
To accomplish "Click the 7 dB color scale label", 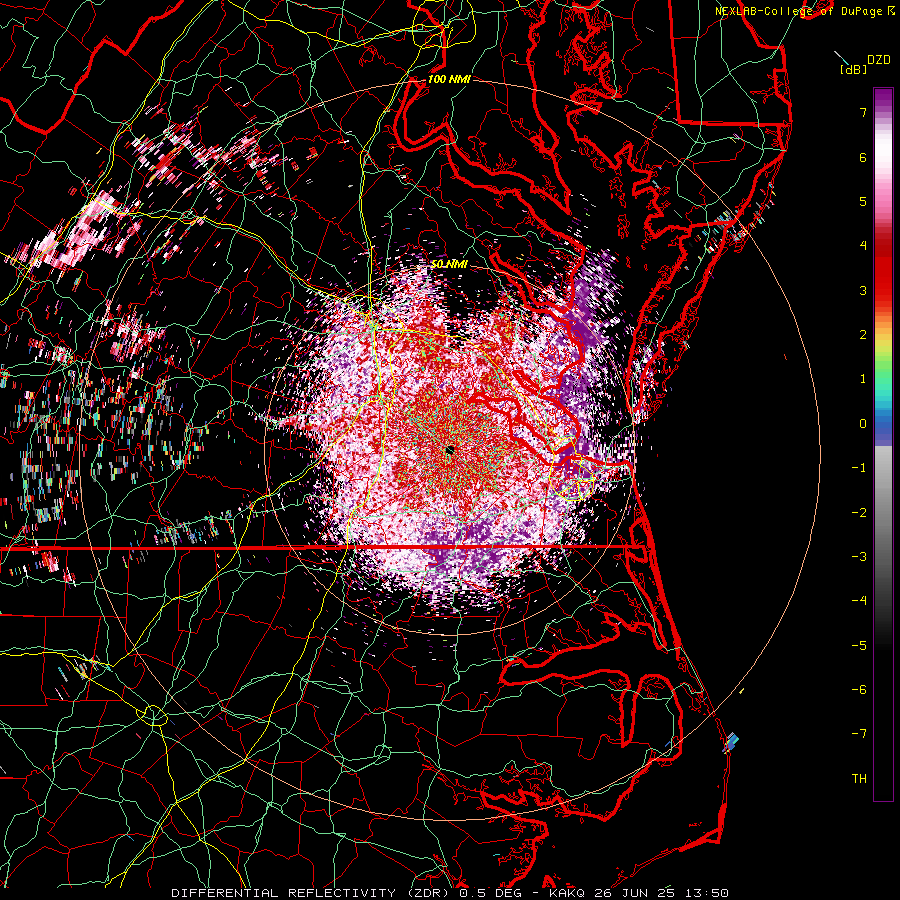I will 863,112.
